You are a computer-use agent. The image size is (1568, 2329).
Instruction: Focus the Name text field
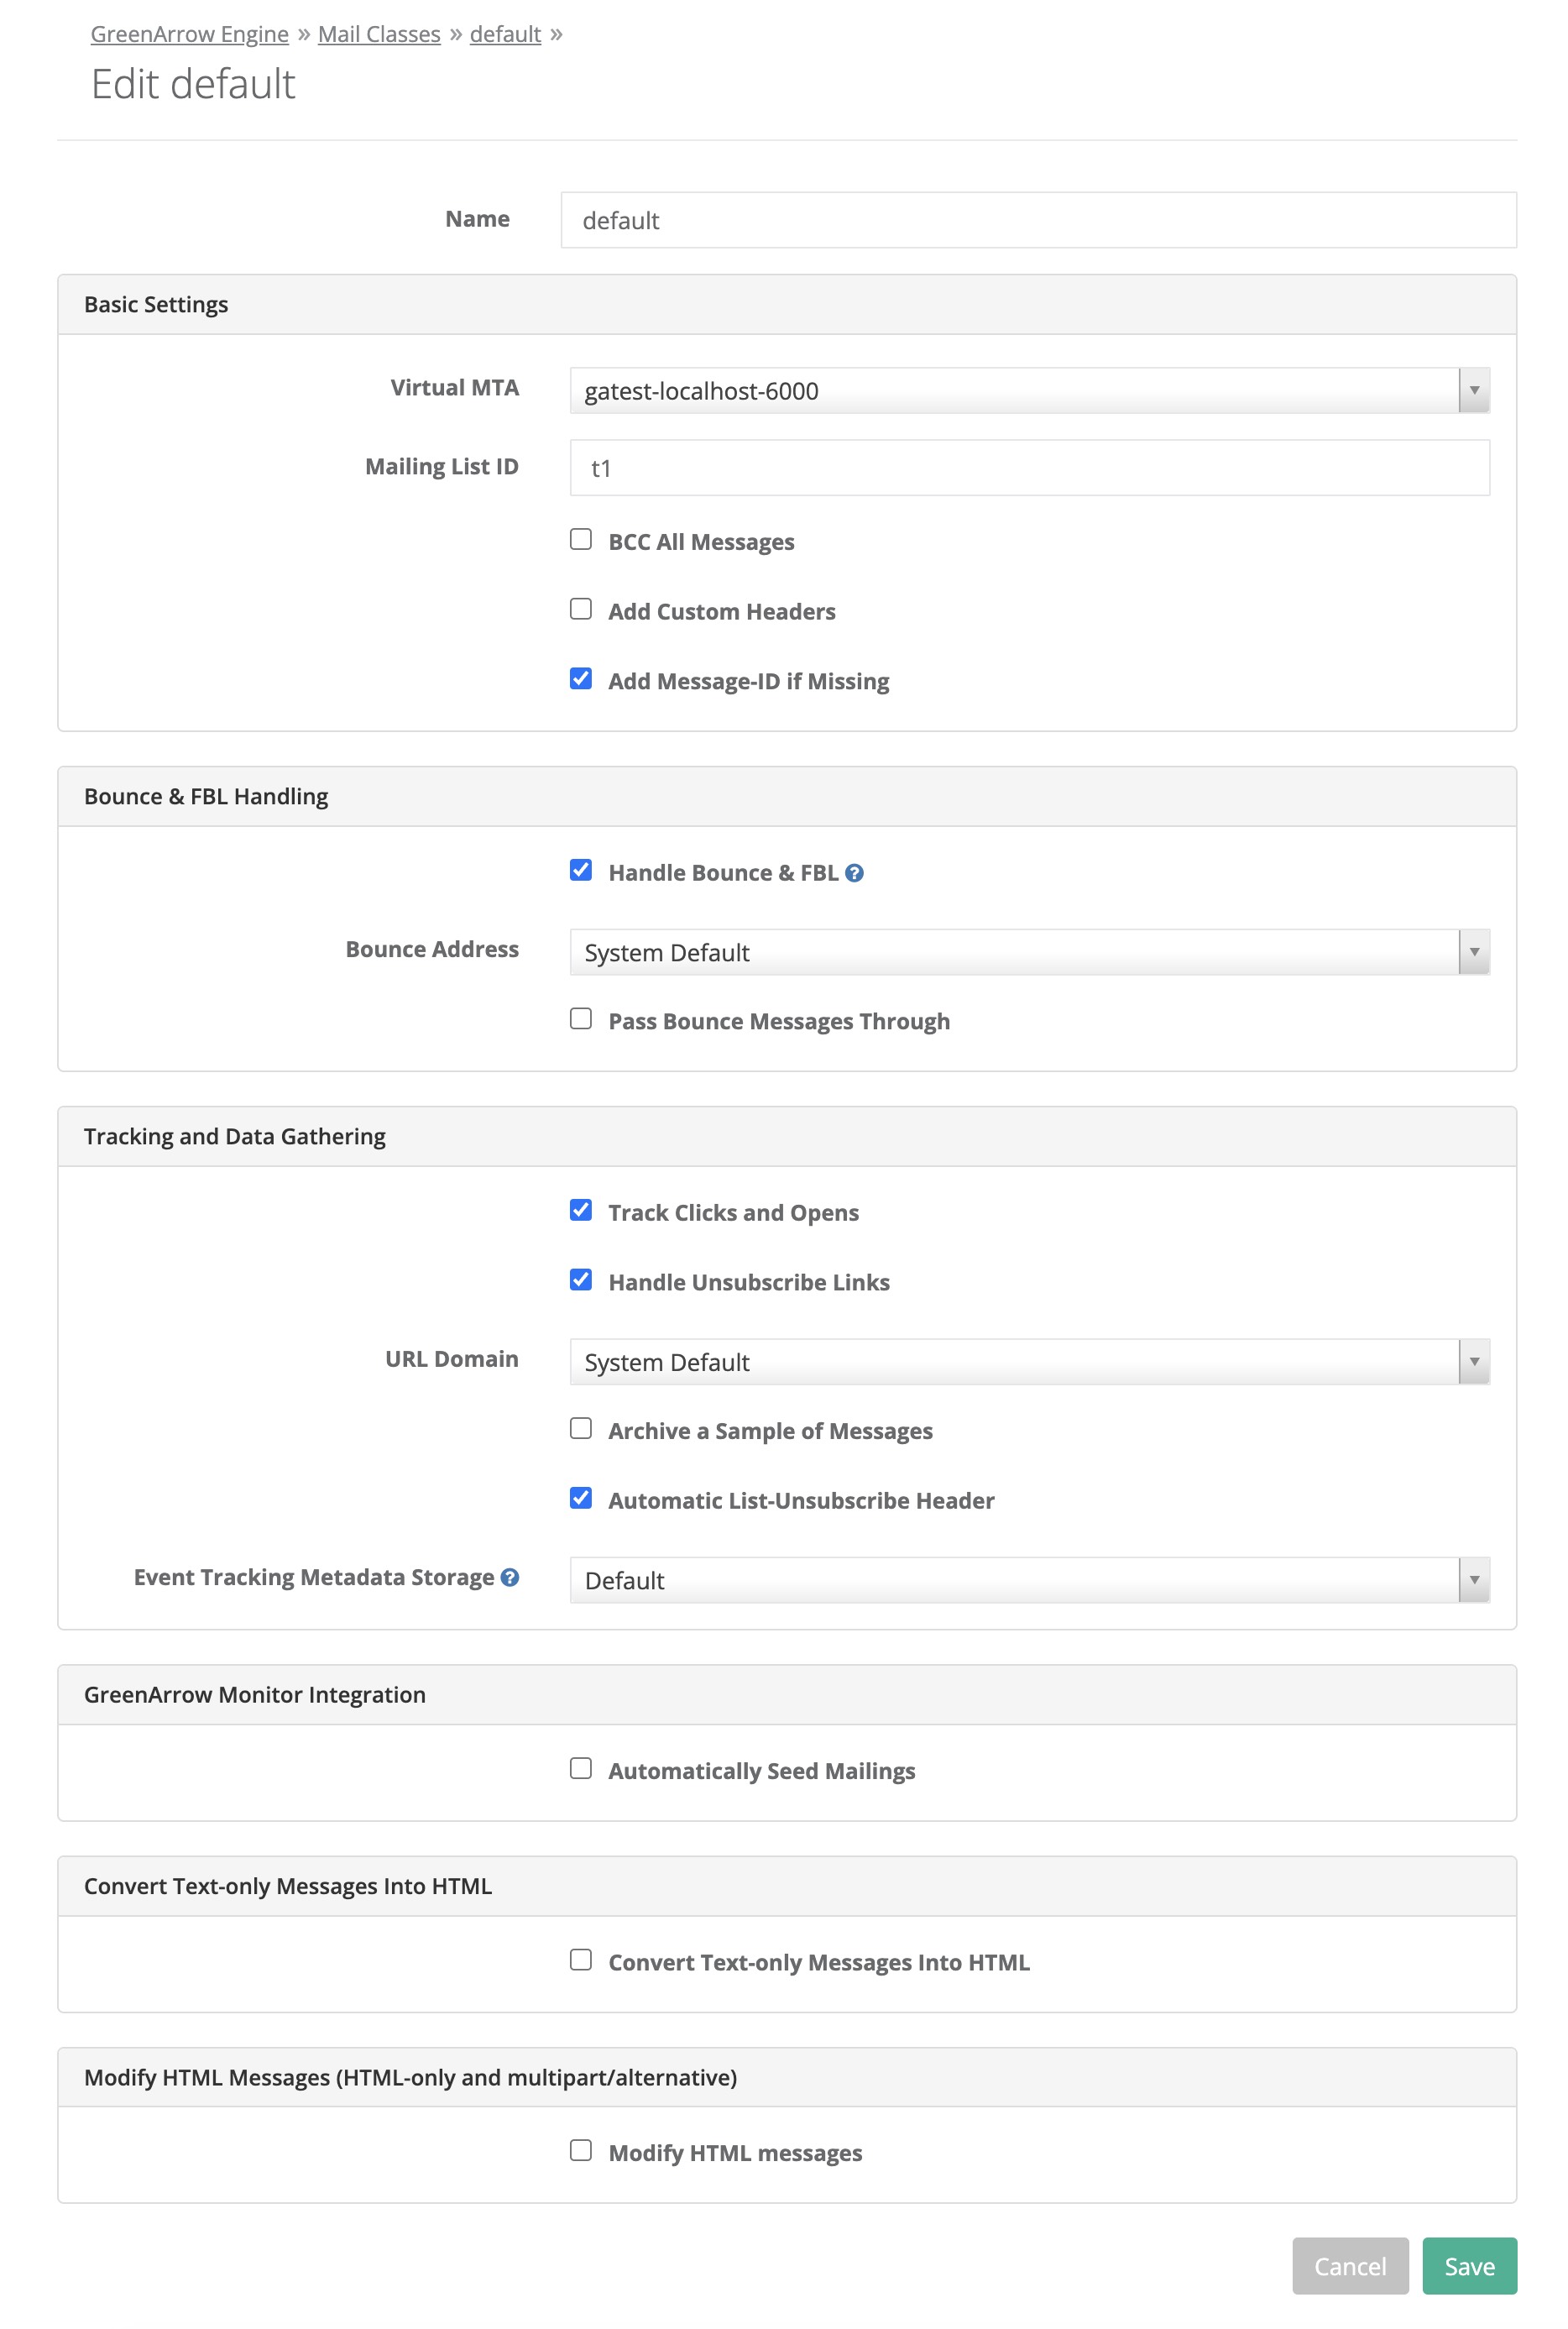pyautogui.click(x=1038, y=220)
